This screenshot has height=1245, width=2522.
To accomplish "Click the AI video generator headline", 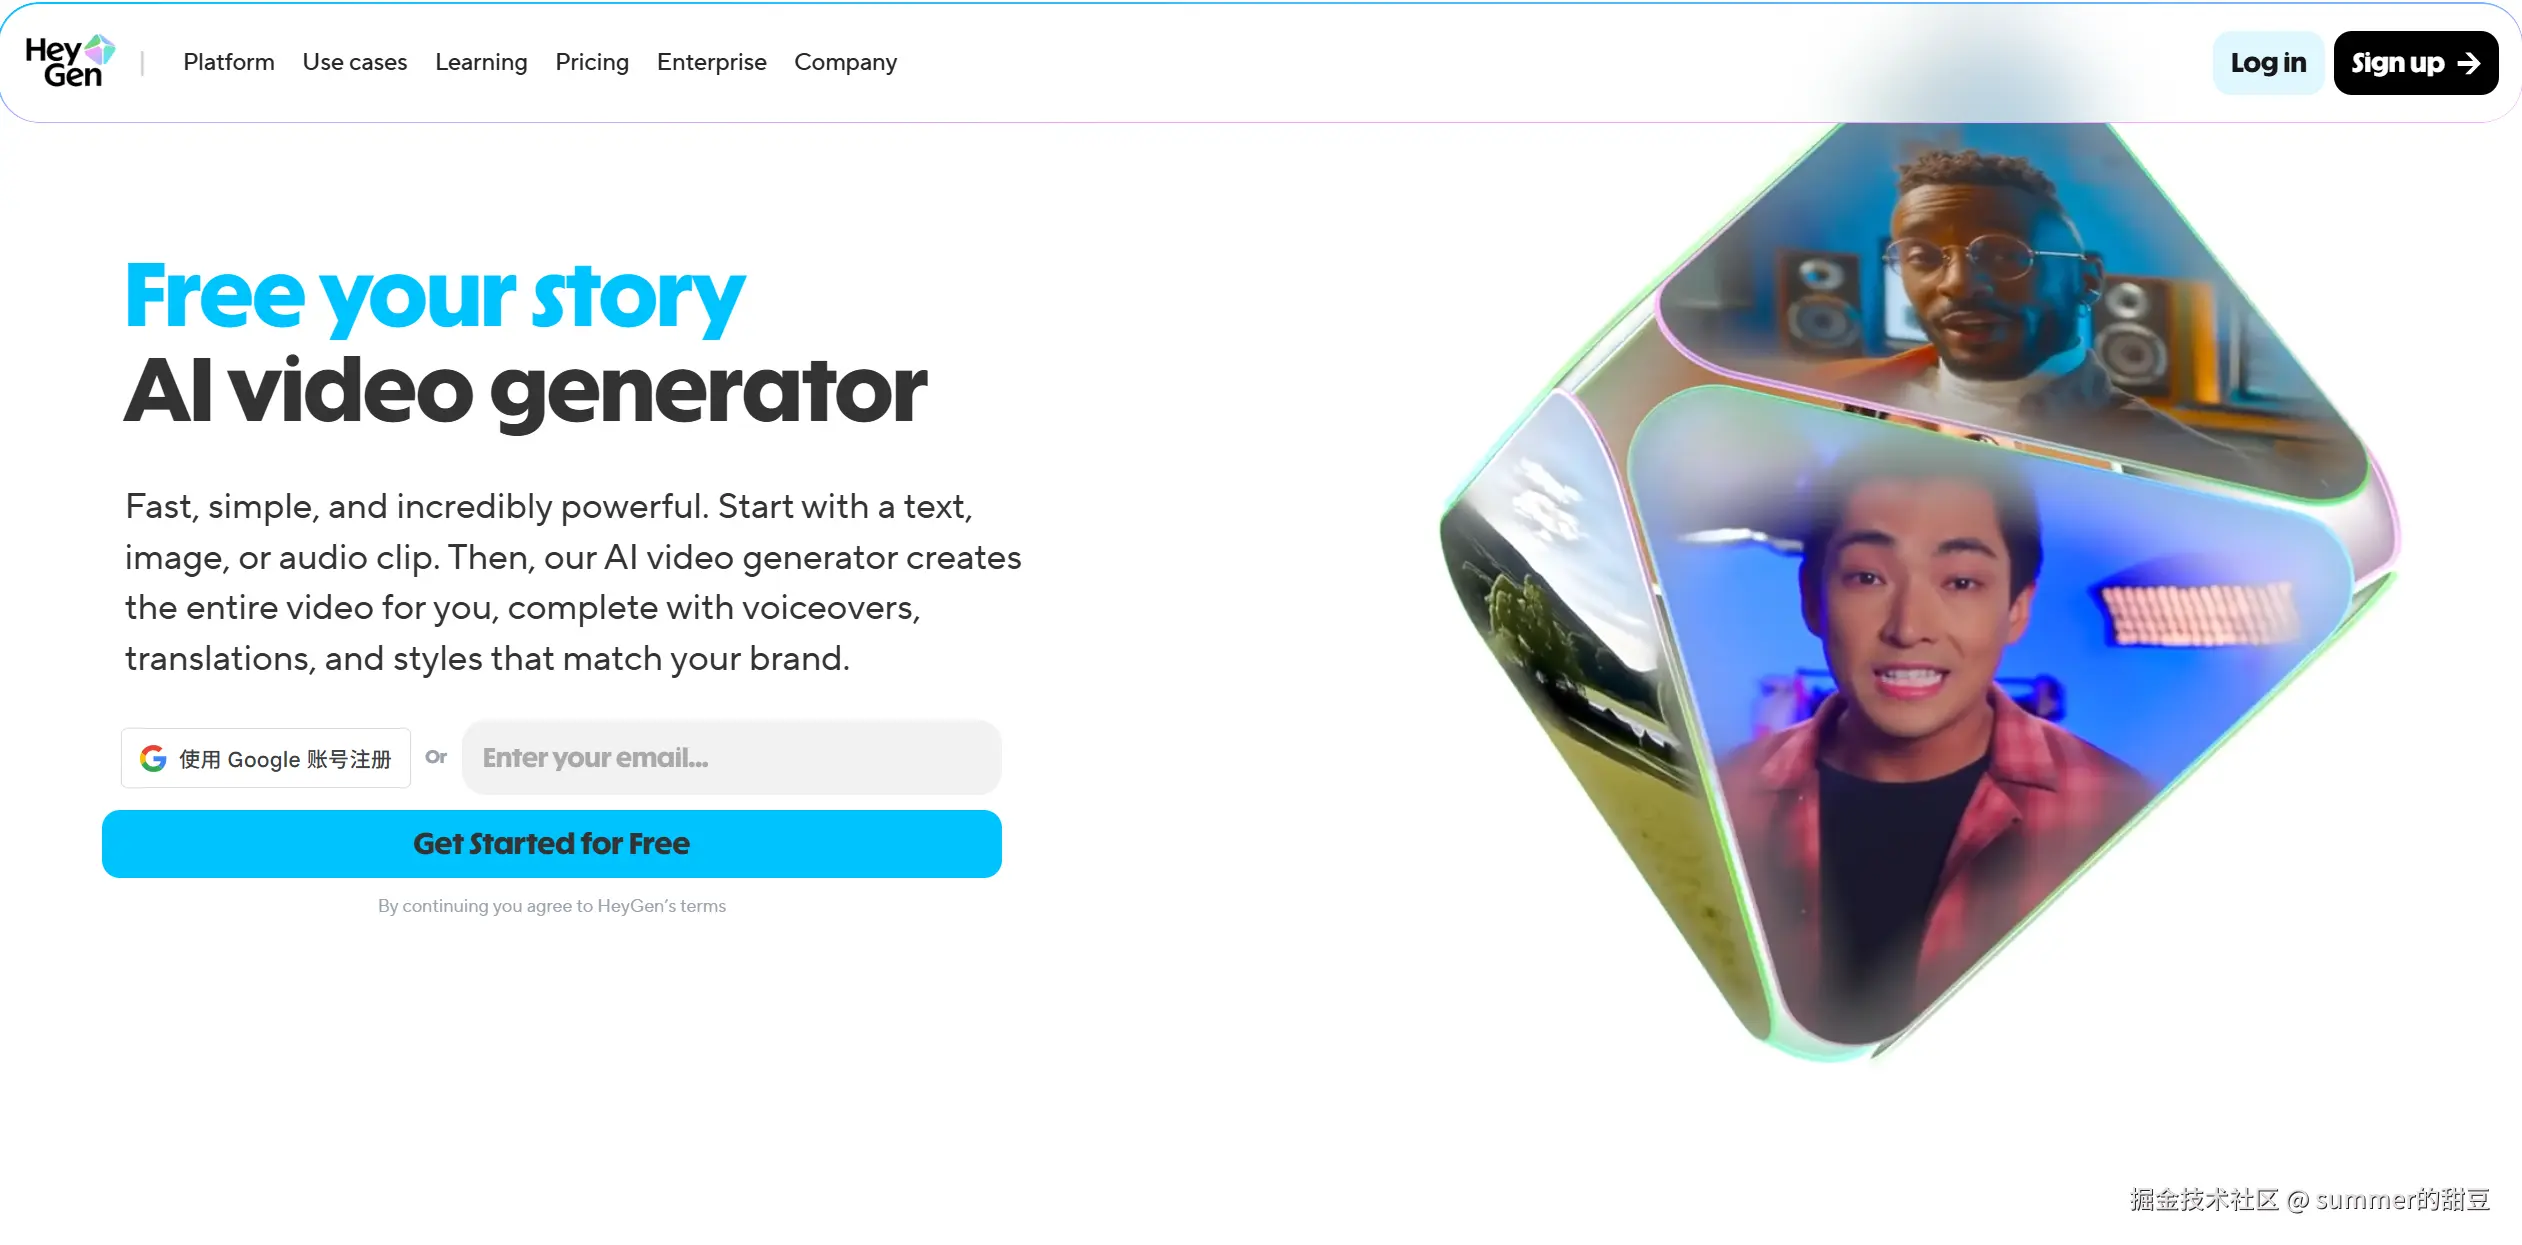I will 526,391.
